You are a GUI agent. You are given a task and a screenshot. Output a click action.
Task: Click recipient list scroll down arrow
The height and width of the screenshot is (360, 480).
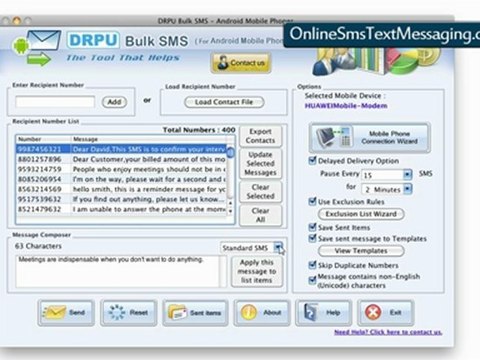(230, 211)
